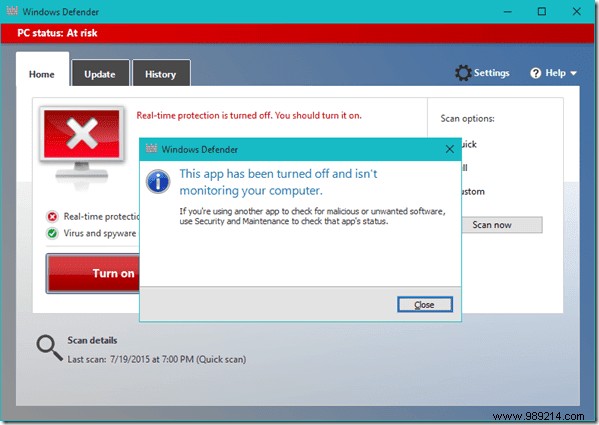
Task: Click 'Real-time protection is turned off' message
Action: click(x=249, y=115)
